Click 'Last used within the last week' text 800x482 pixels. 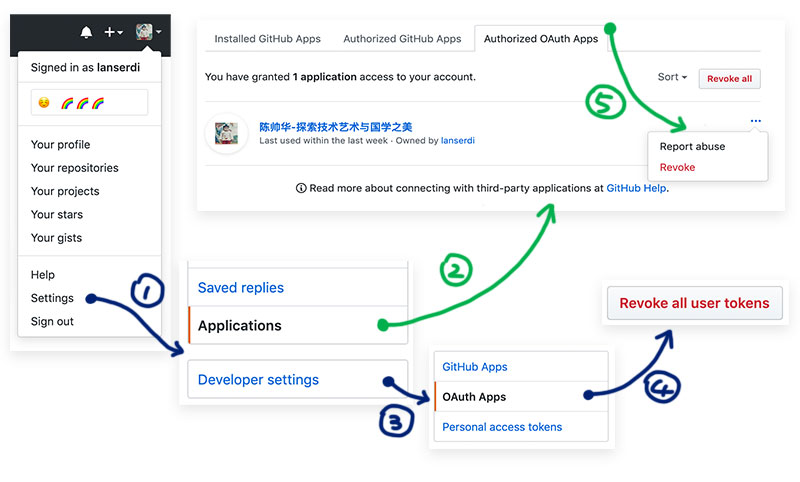point(323,141)
